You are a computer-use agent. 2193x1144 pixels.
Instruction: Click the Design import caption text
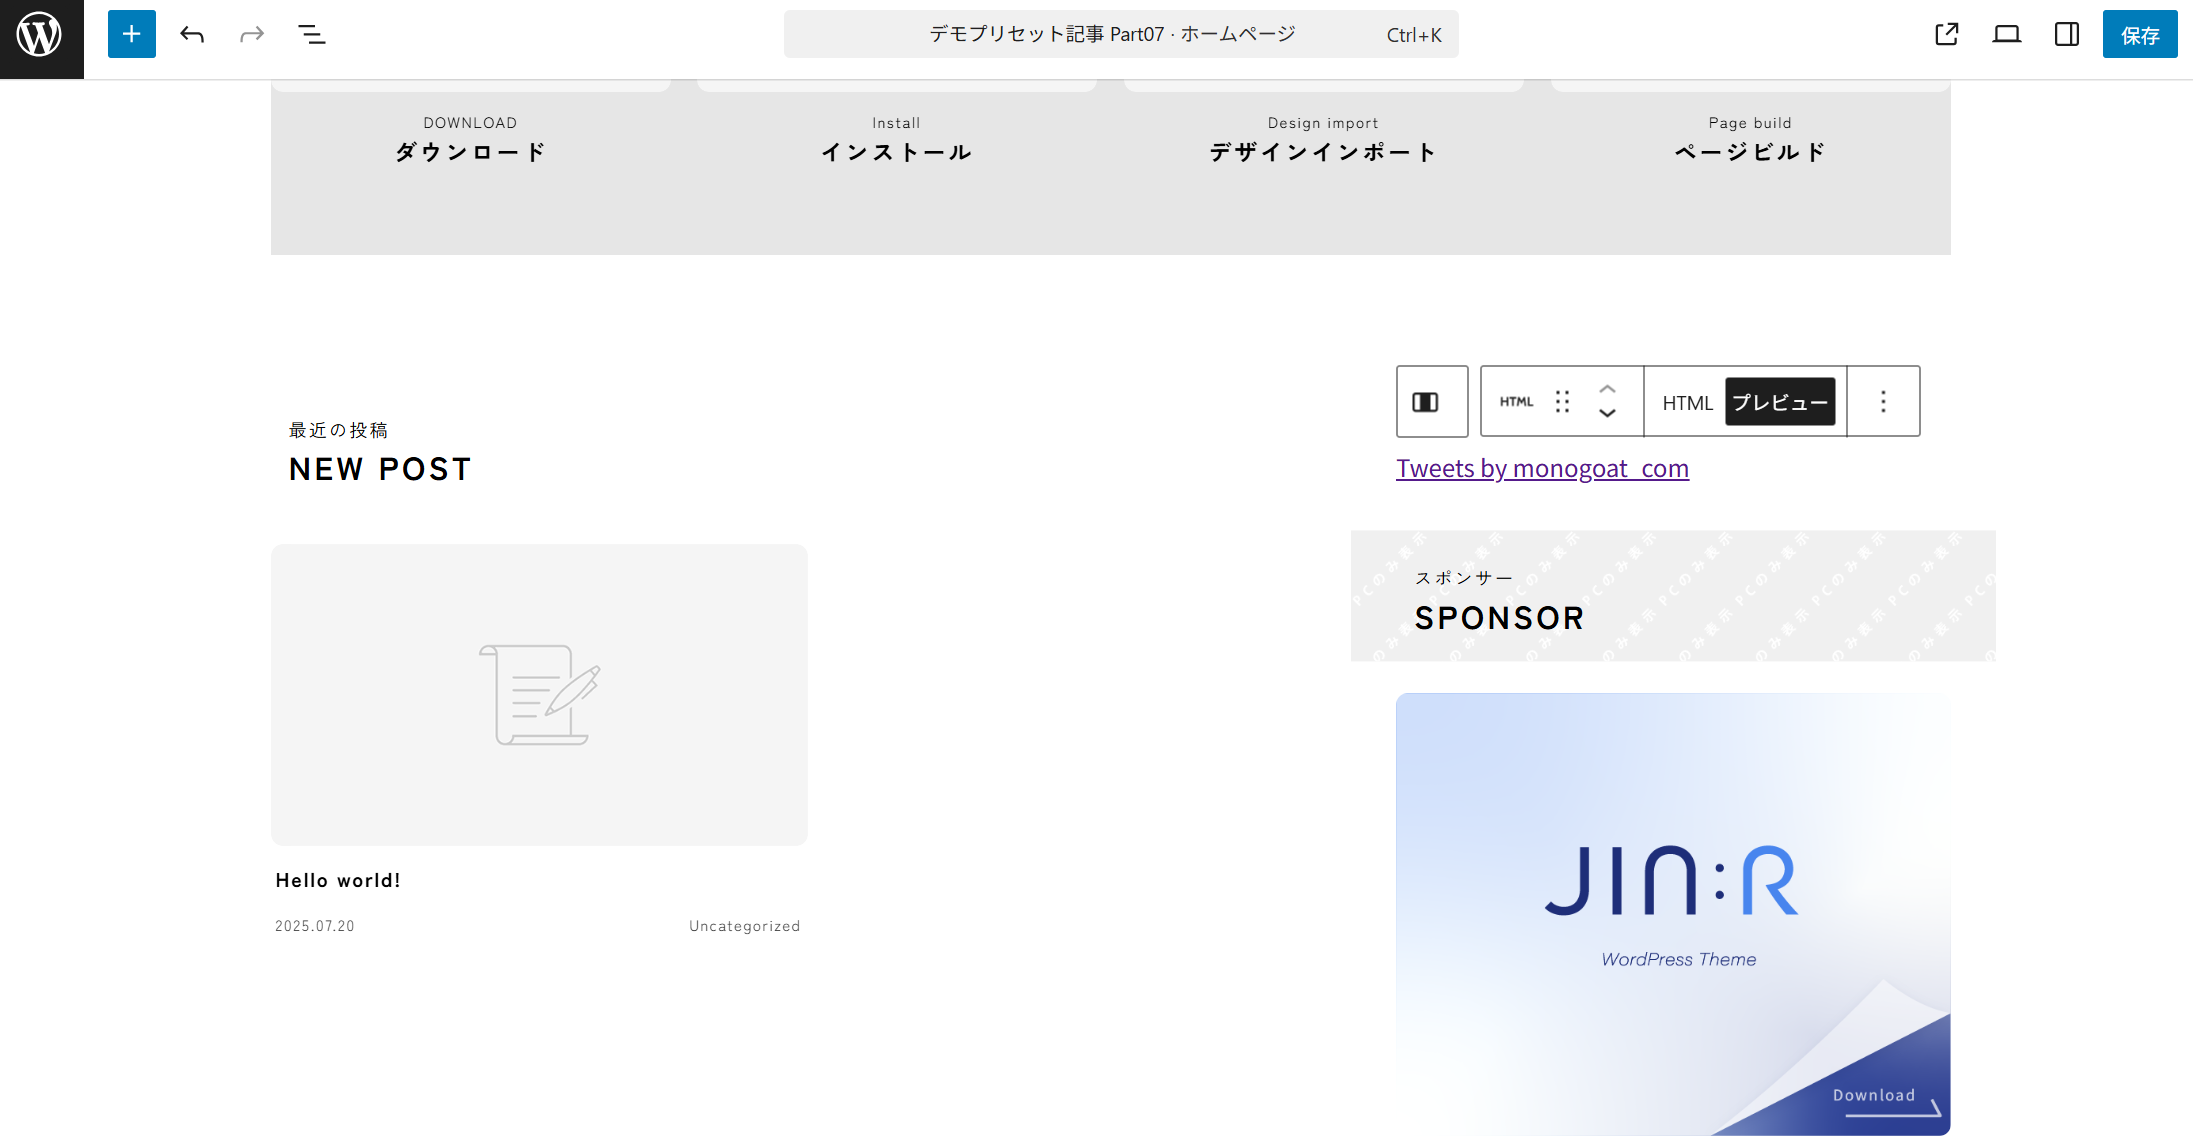[1323, 123]
